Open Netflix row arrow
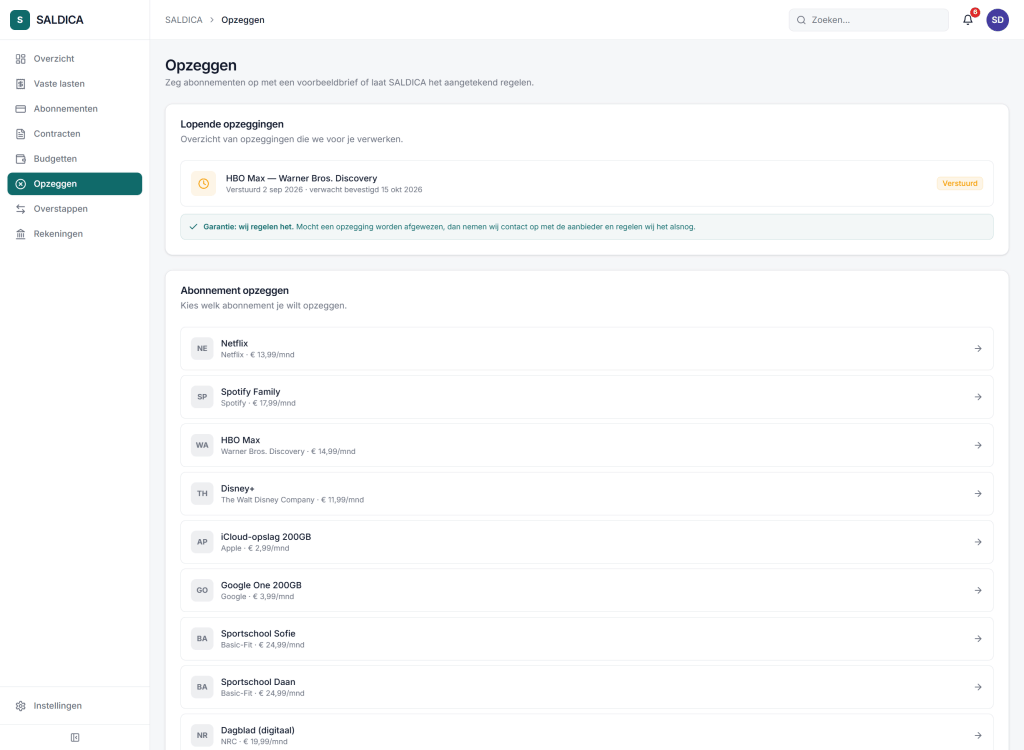Screen dimensions: 1024x750 pos(978,349)
